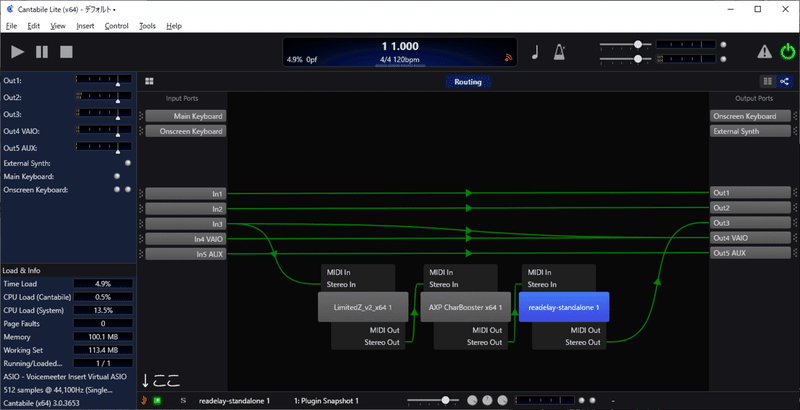Click the Onscreen Keyboard output port
This screenshot has width=800, height=410.
751,116
